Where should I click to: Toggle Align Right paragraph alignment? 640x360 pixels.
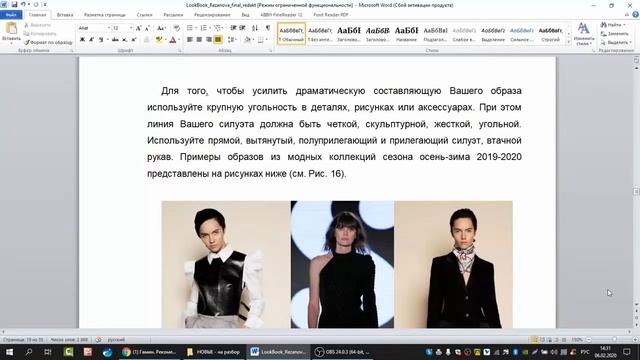click(x=209, y=40)
